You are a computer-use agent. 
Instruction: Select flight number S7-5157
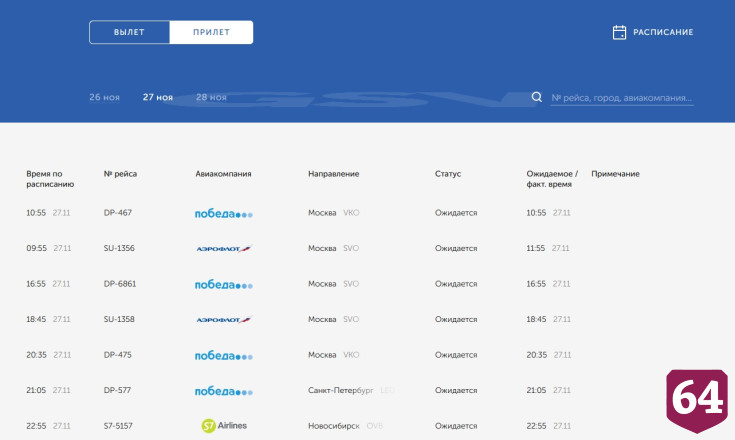tap(118, 426)
